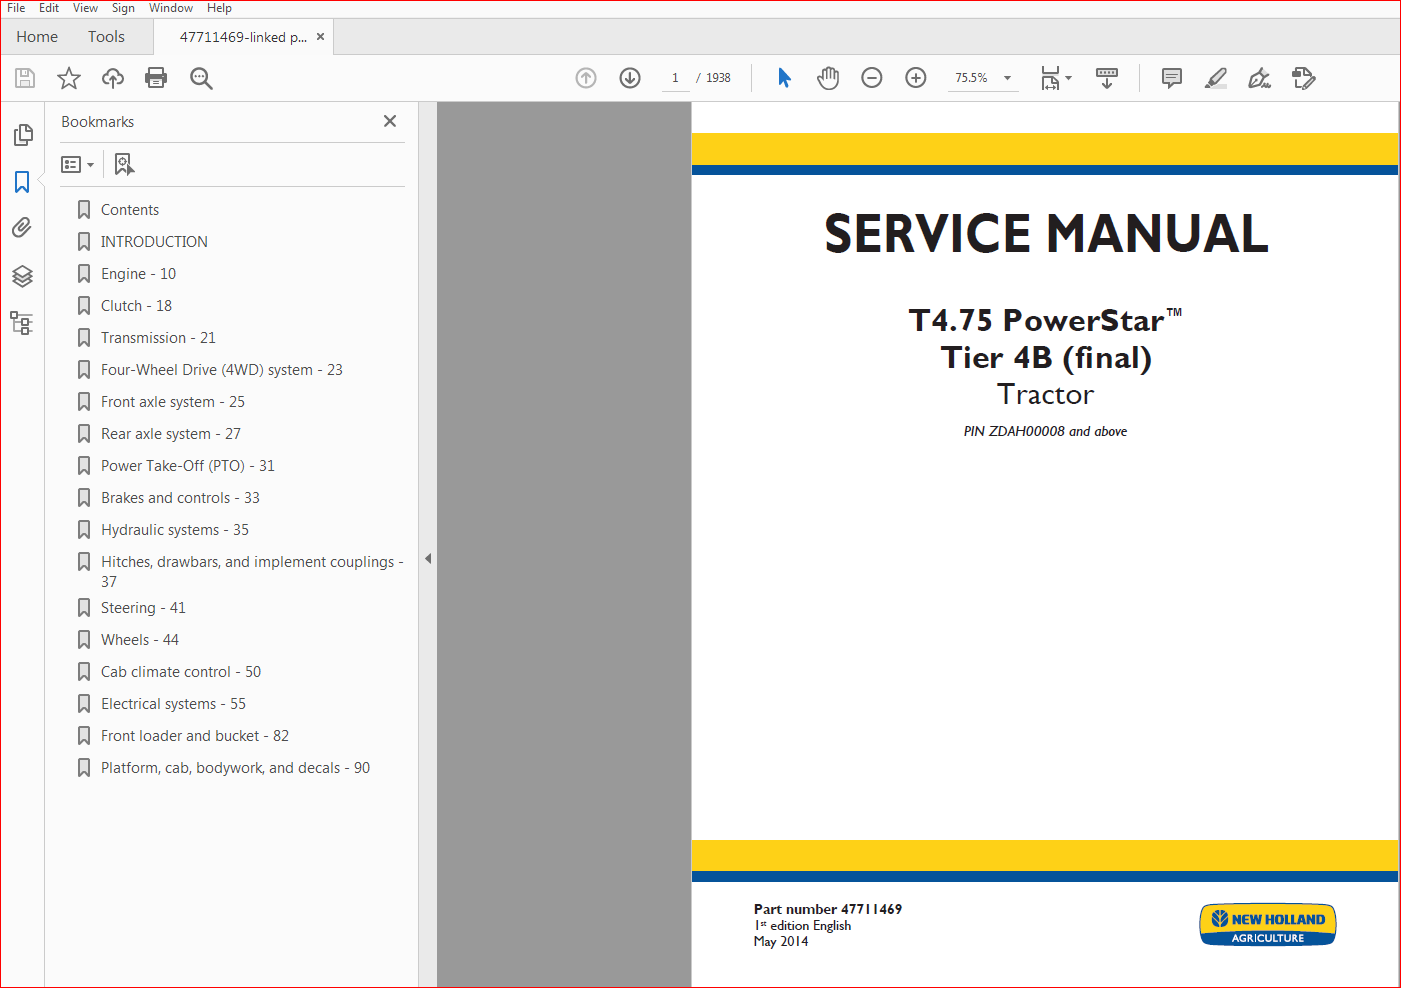
Task: Close the Bookmarks panel
Action: tap(390, 121)
